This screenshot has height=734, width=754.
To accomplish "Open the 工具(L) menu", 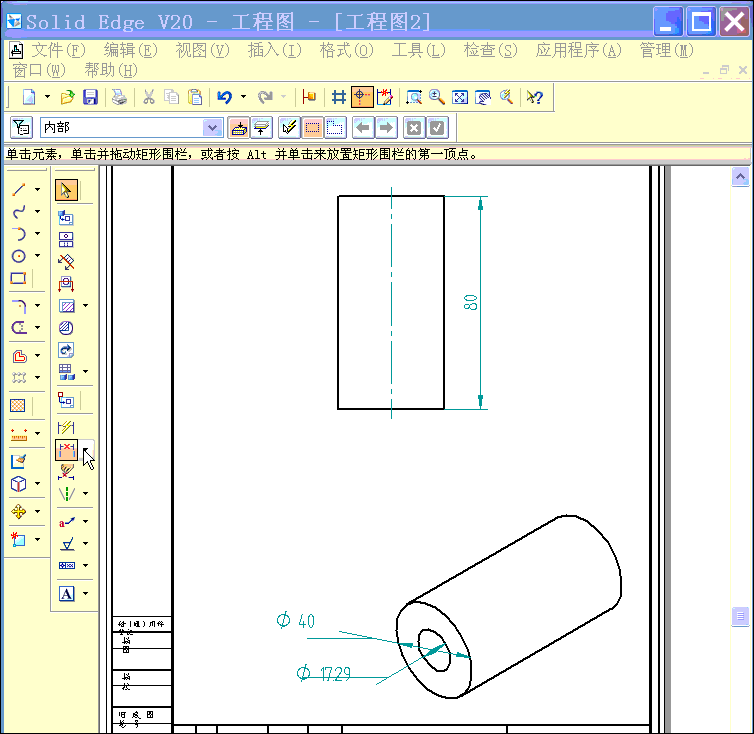I will click(x=418, y=50).
